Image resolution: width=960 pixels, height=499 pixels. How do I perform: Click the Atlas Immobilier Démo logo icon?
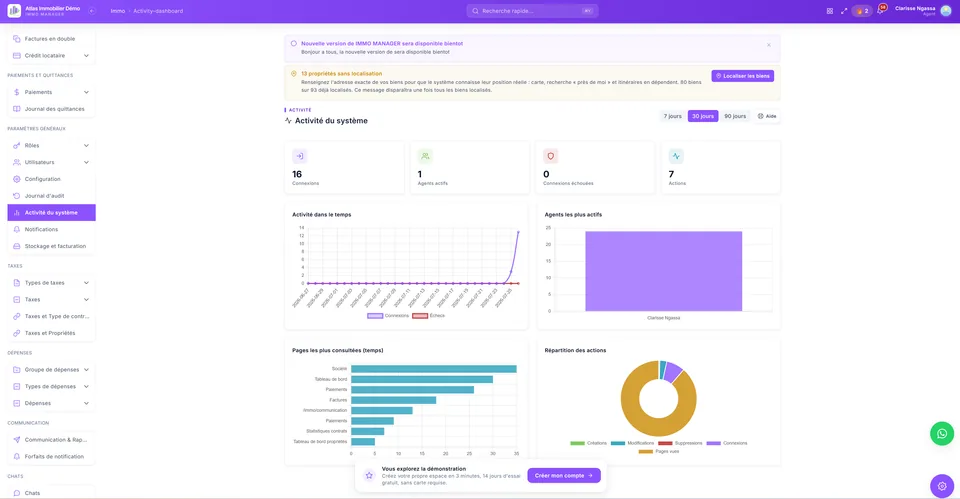coord(13,11)
